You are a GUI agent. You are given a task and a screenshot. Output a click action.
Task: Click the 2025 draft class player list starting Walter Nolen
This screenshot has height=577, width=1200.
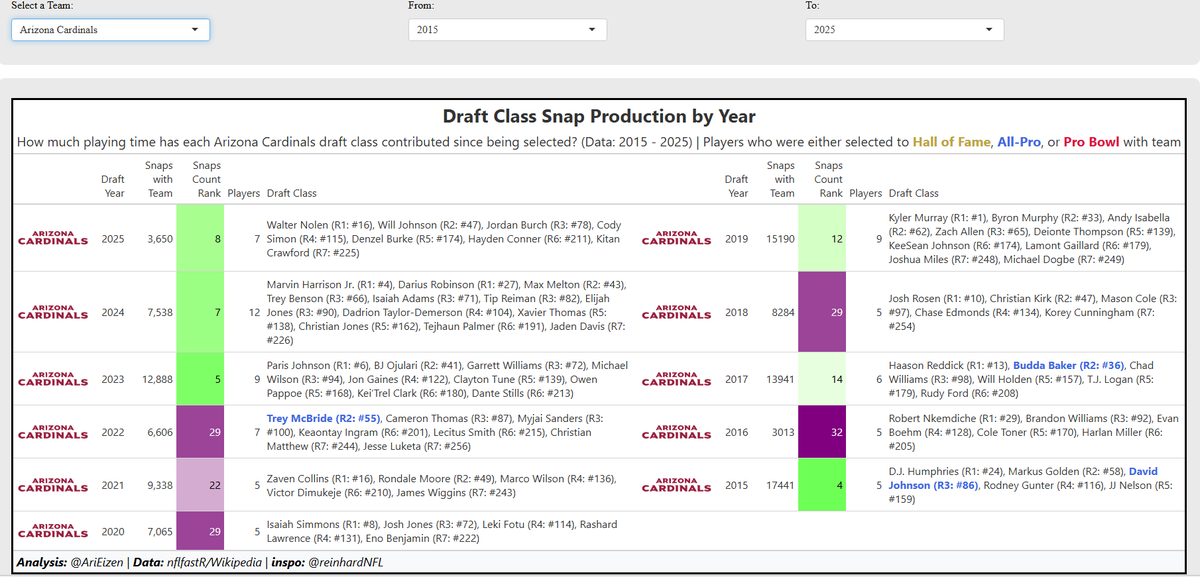pos(445,239)
